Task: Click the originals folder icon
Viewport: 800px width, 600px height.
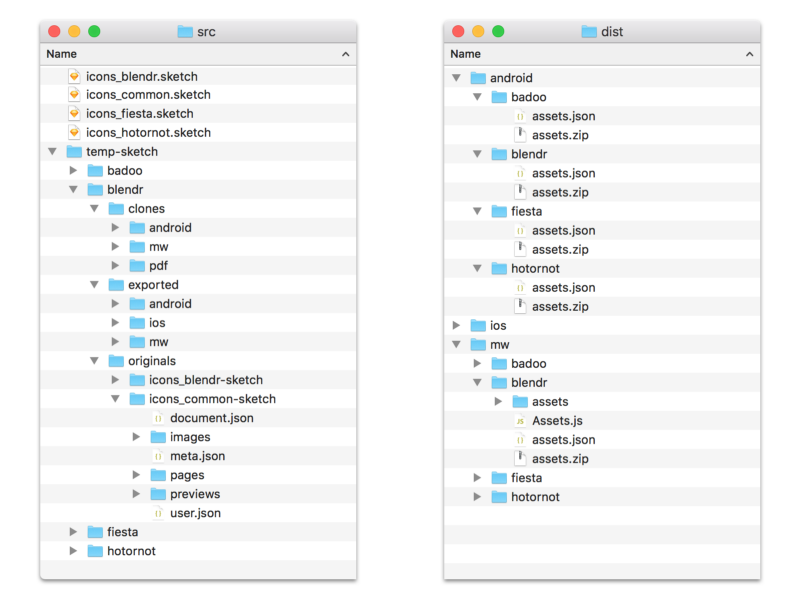Action: (116, 361)
